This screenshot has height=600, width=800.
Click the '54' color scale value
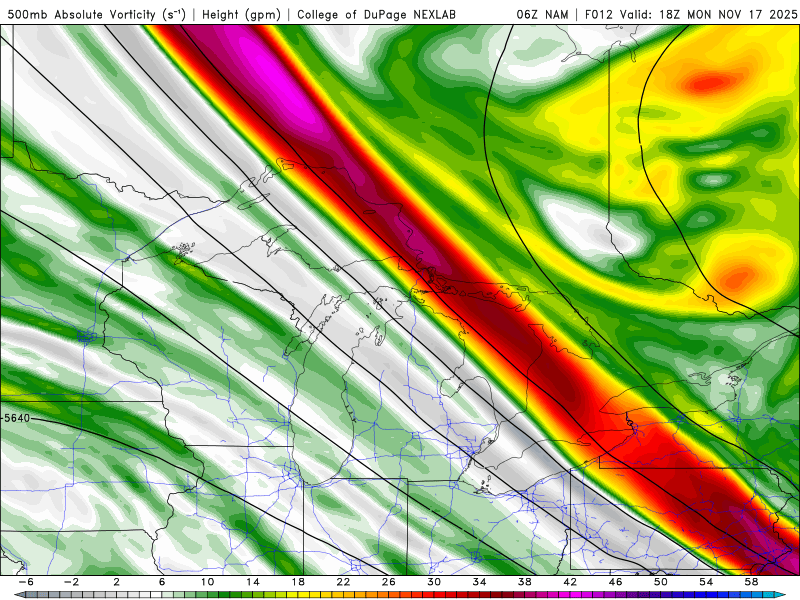(x=706, y=582)
